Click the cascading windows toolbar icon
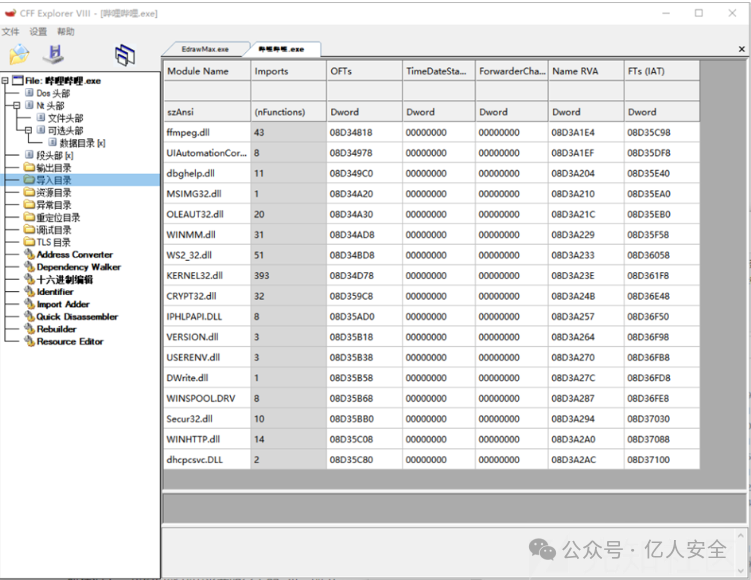The height and width of the screenshot is (580, 751). tap(124, 55)
